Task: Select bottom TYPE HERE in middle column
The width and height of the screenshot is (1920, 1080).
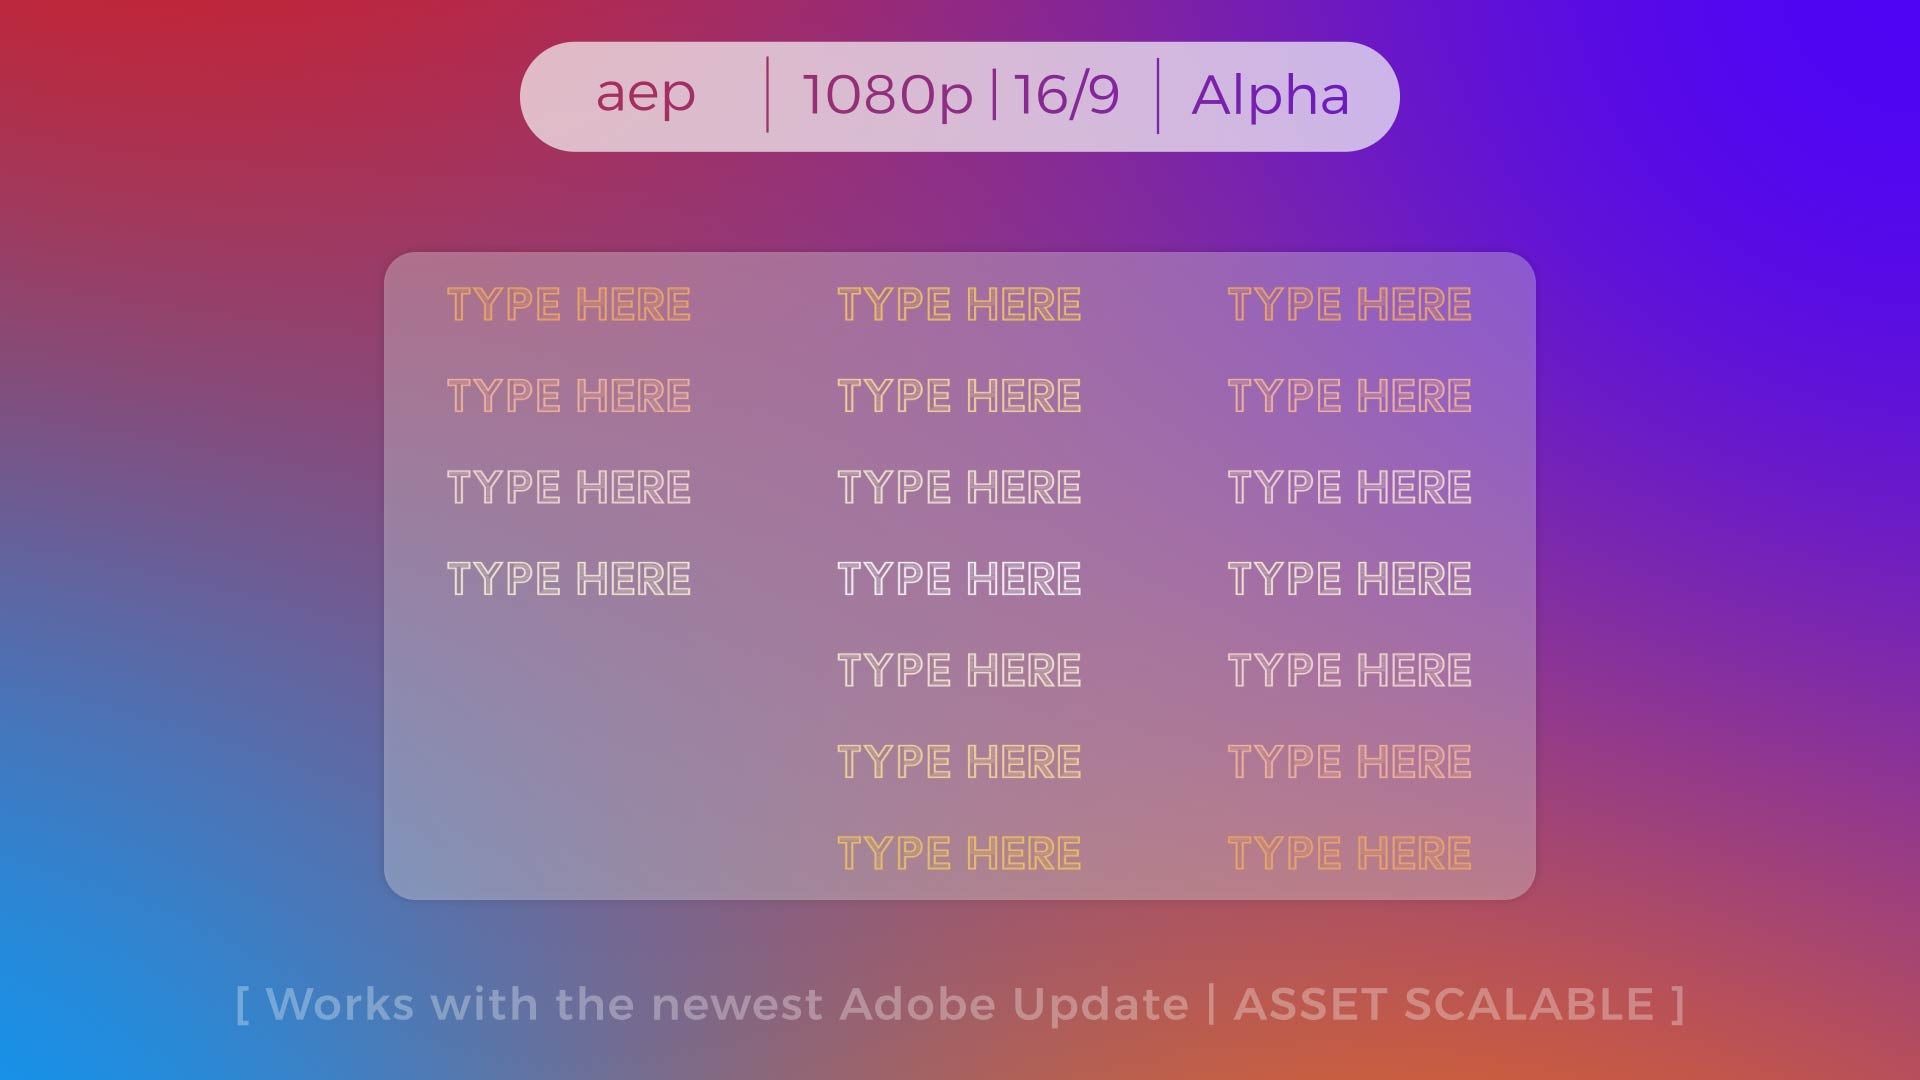Action: pyautogui.click(x=959, y=853)
